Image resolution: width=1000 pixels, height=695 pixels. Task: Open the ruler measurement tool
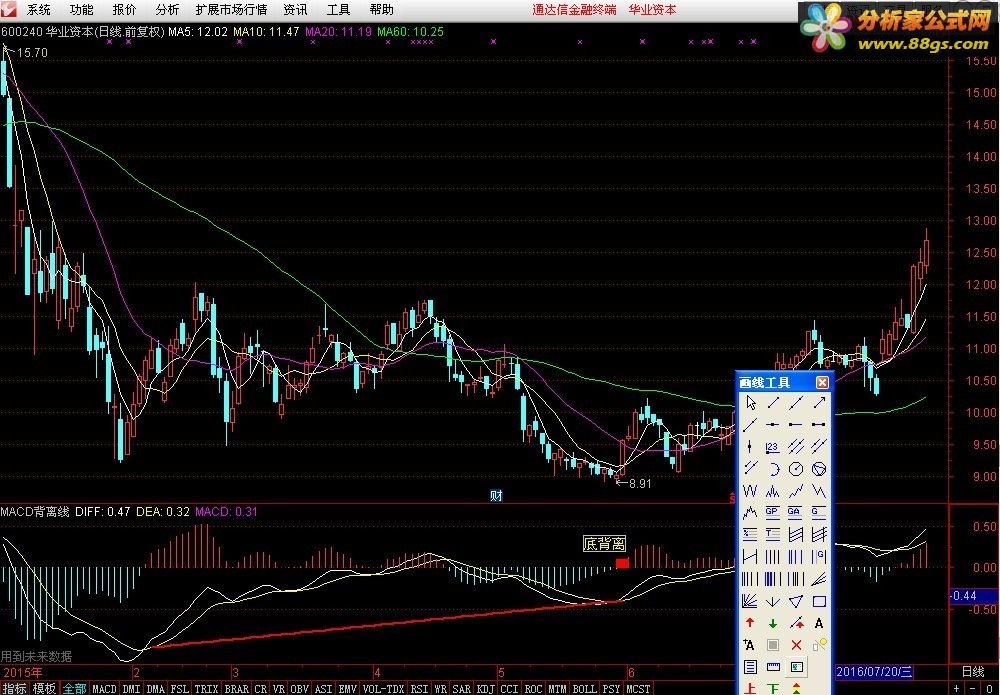773,667
